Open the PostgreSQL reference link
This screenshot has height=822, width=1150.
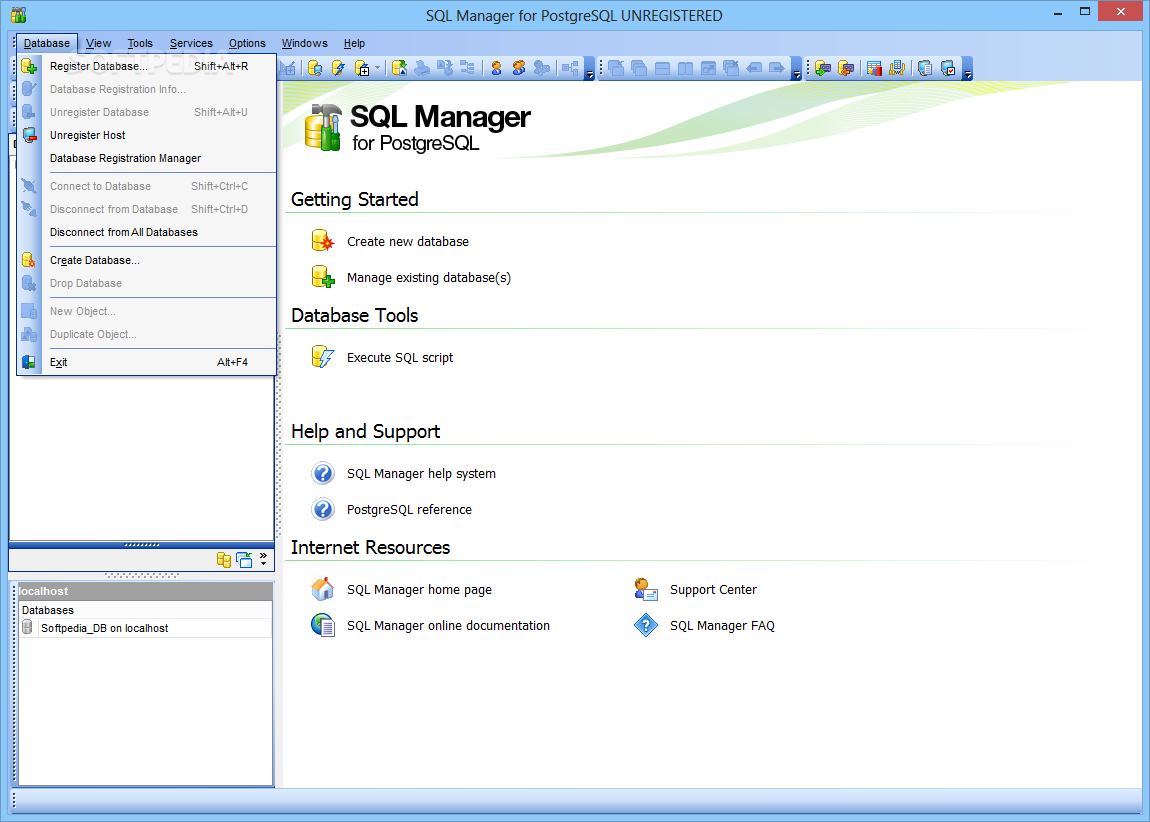click(x=409, y=510)
